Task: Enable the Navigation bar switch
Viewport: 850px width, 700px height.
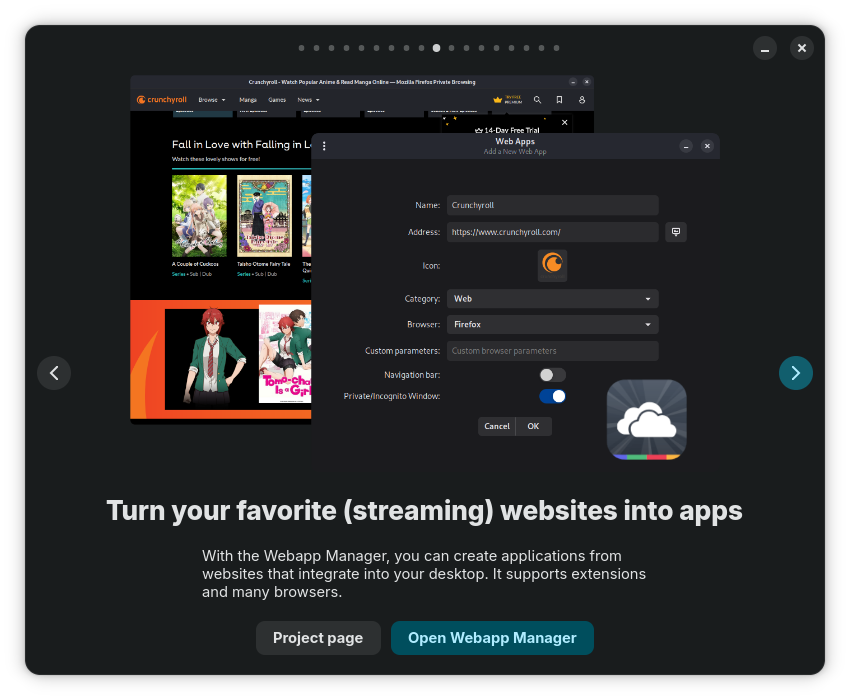Action: point(552,375)
